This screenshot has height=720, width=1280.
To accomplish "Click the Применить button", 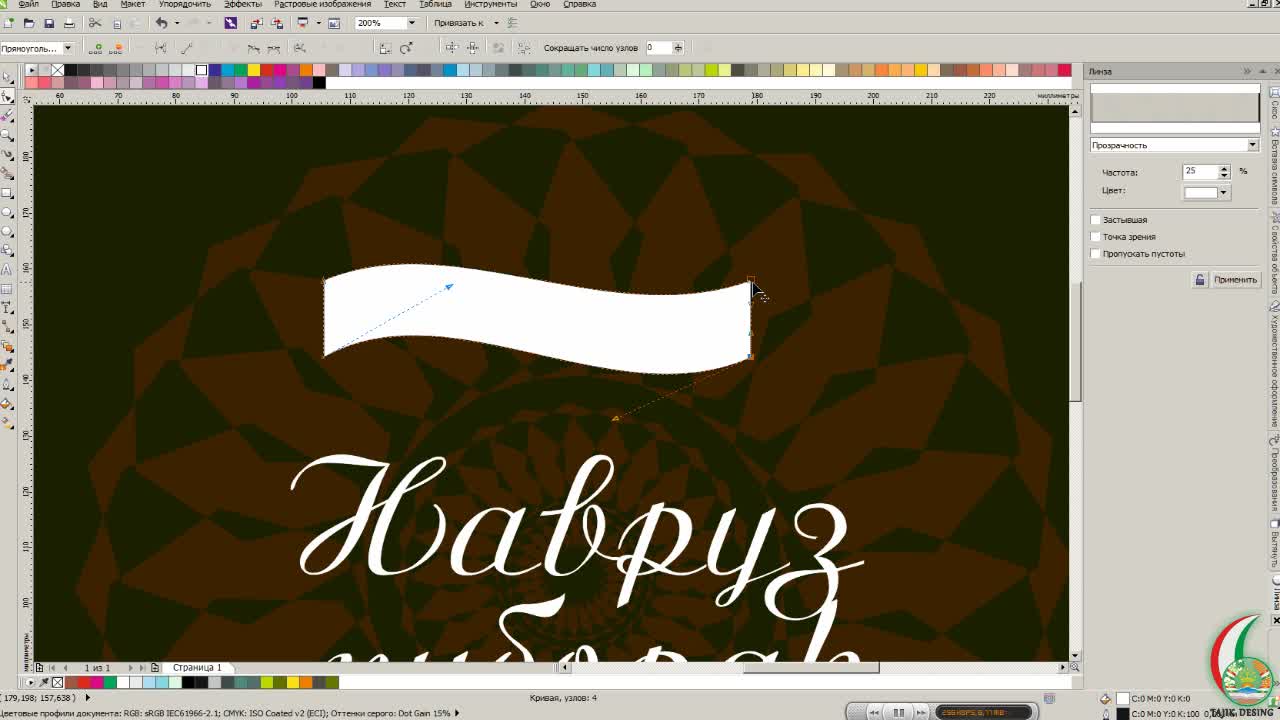I will pyautogui.click(x=1235, y=280).
